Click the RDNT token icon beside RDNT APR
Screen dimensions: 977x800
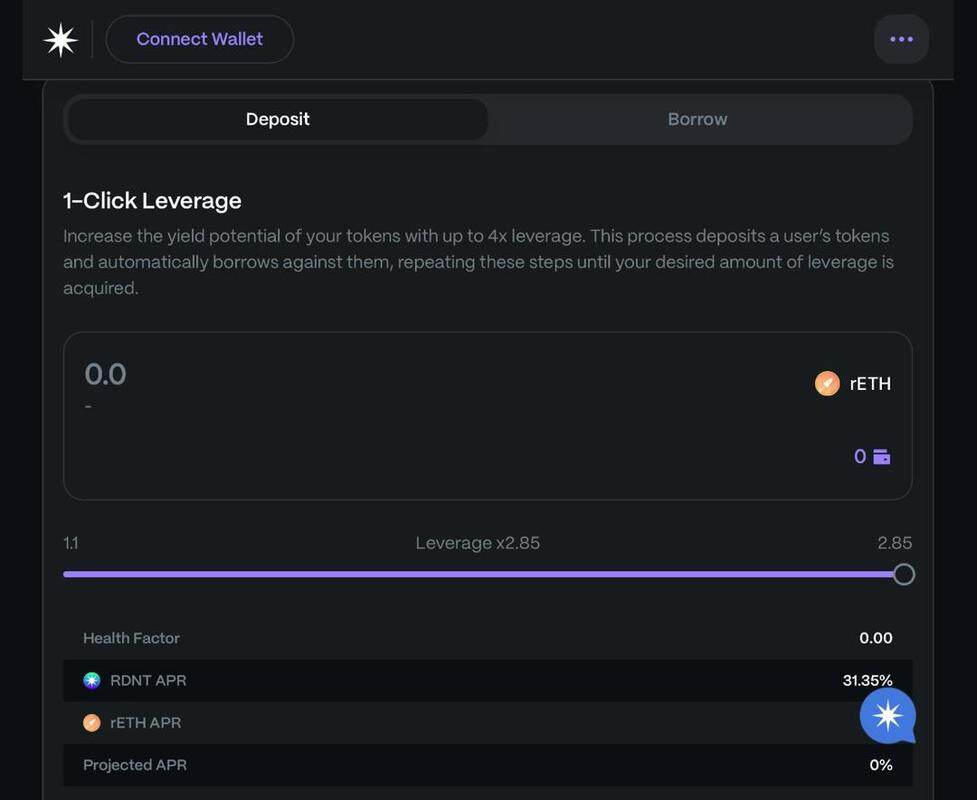pyautogui.click(x=92, y=681)
